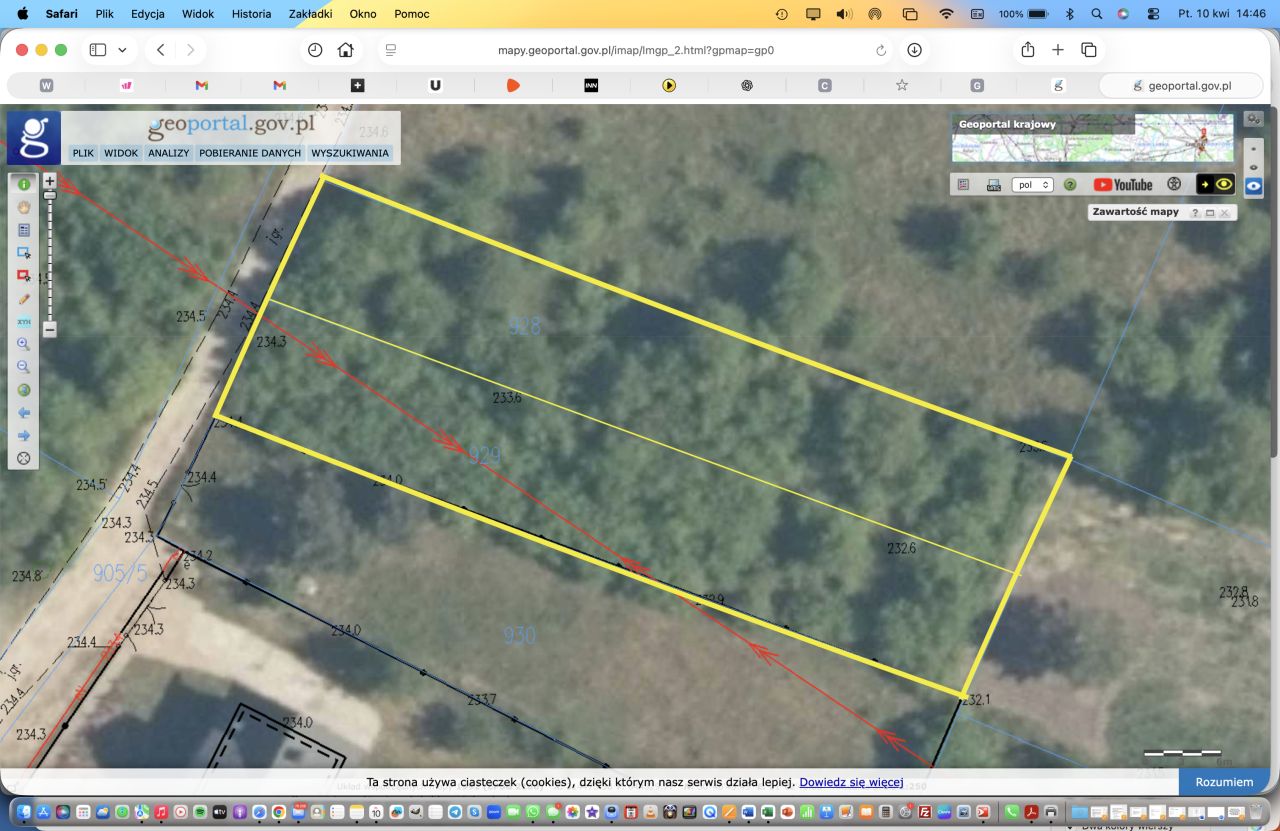Open the ANALIZY menu
Image resolution: width=1280 pixels, height=831 pixels.
tap(169, 153)
